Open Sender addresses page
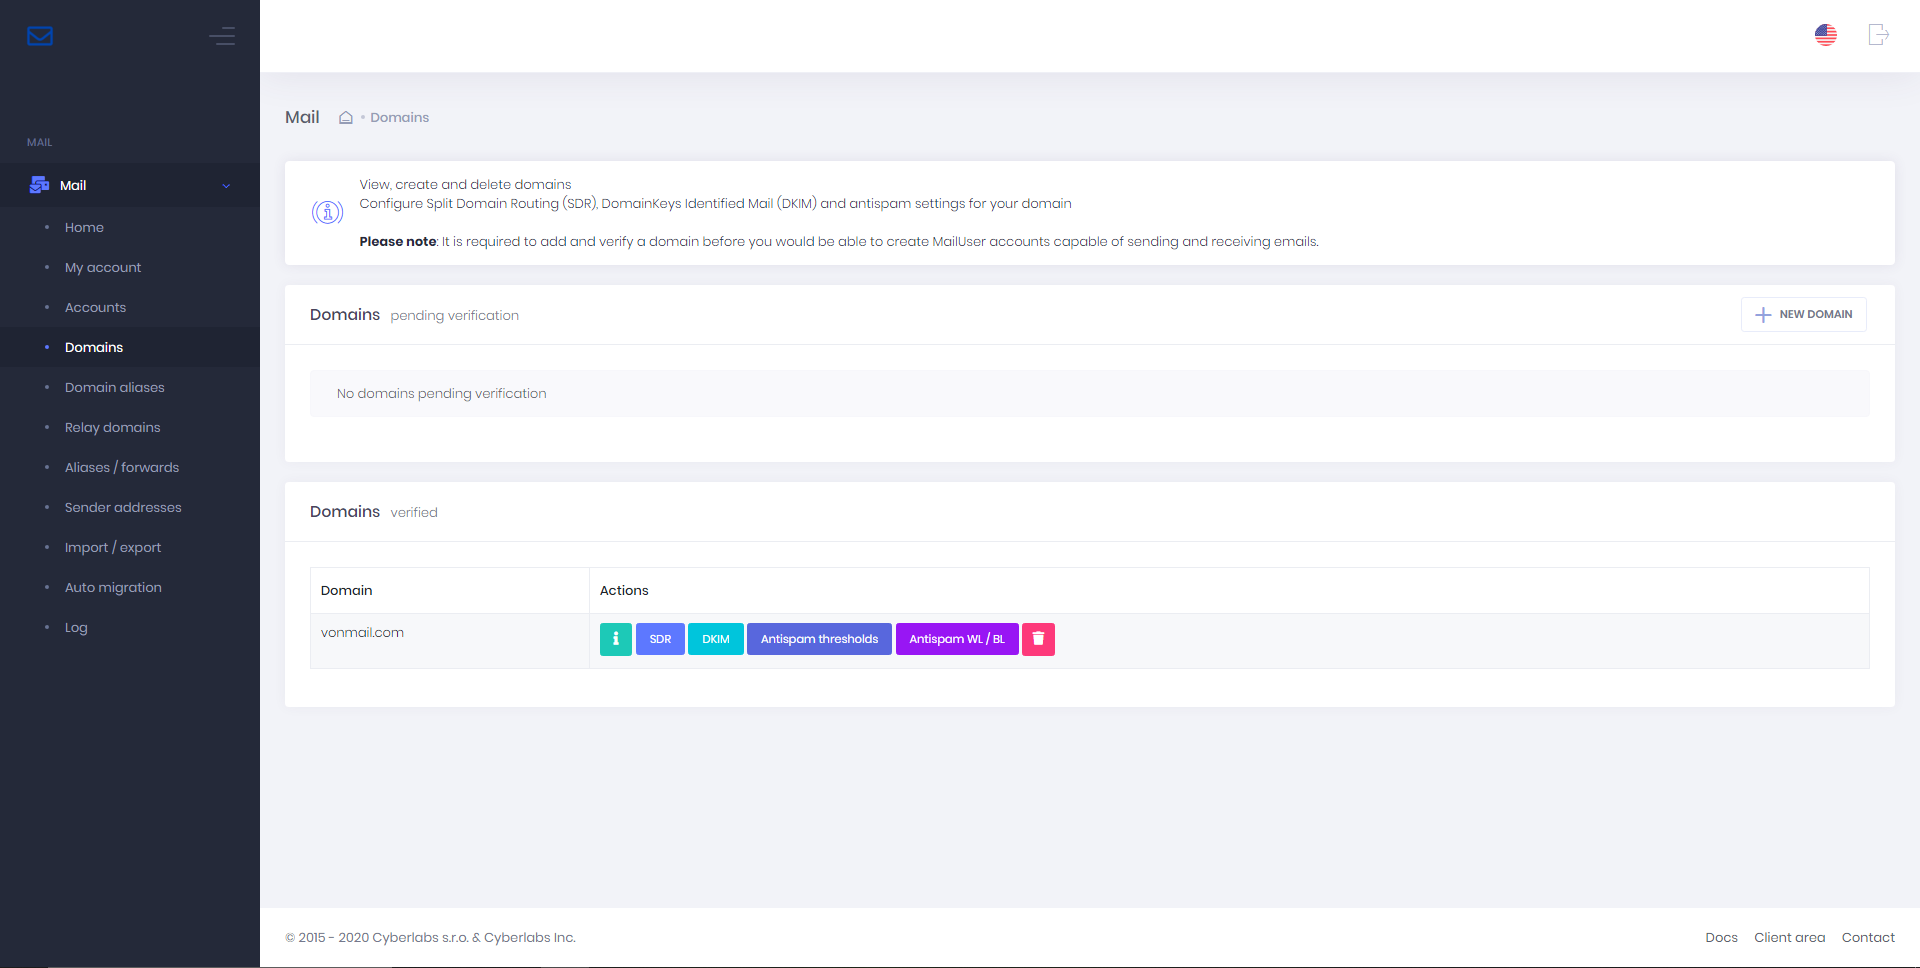Screen dimensions: 1920x968 123,507
